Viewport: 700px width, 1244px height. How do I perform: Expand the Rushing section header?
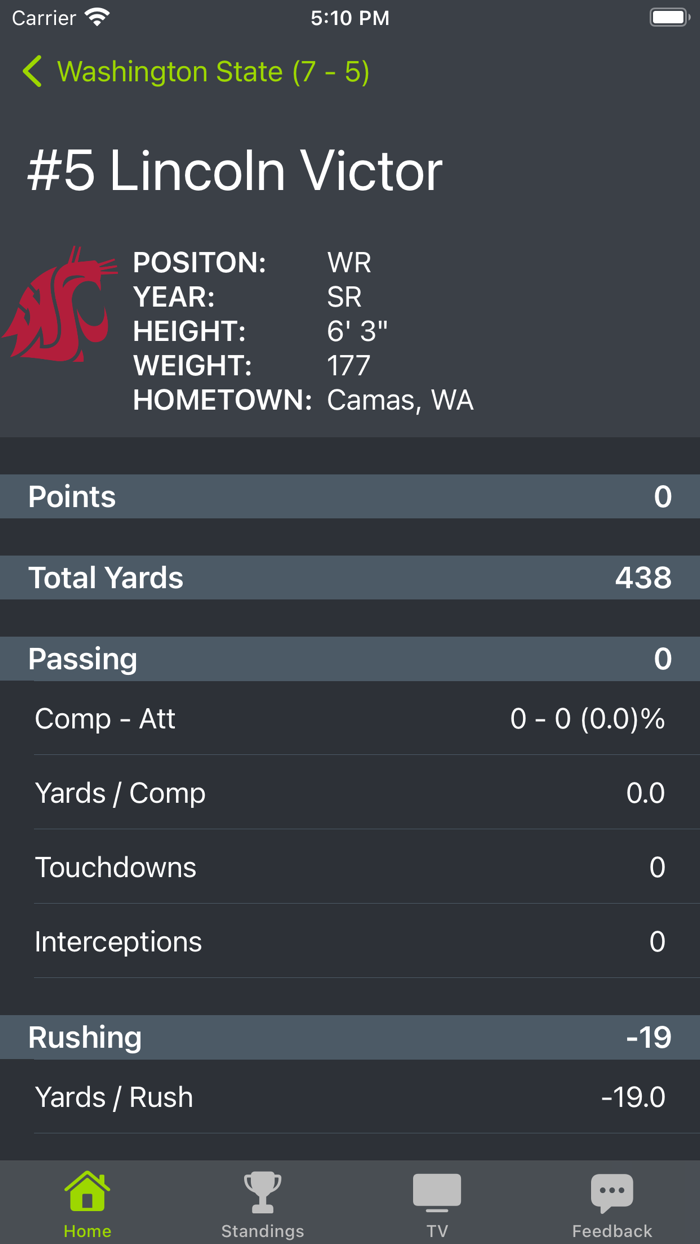(350, 1037)
